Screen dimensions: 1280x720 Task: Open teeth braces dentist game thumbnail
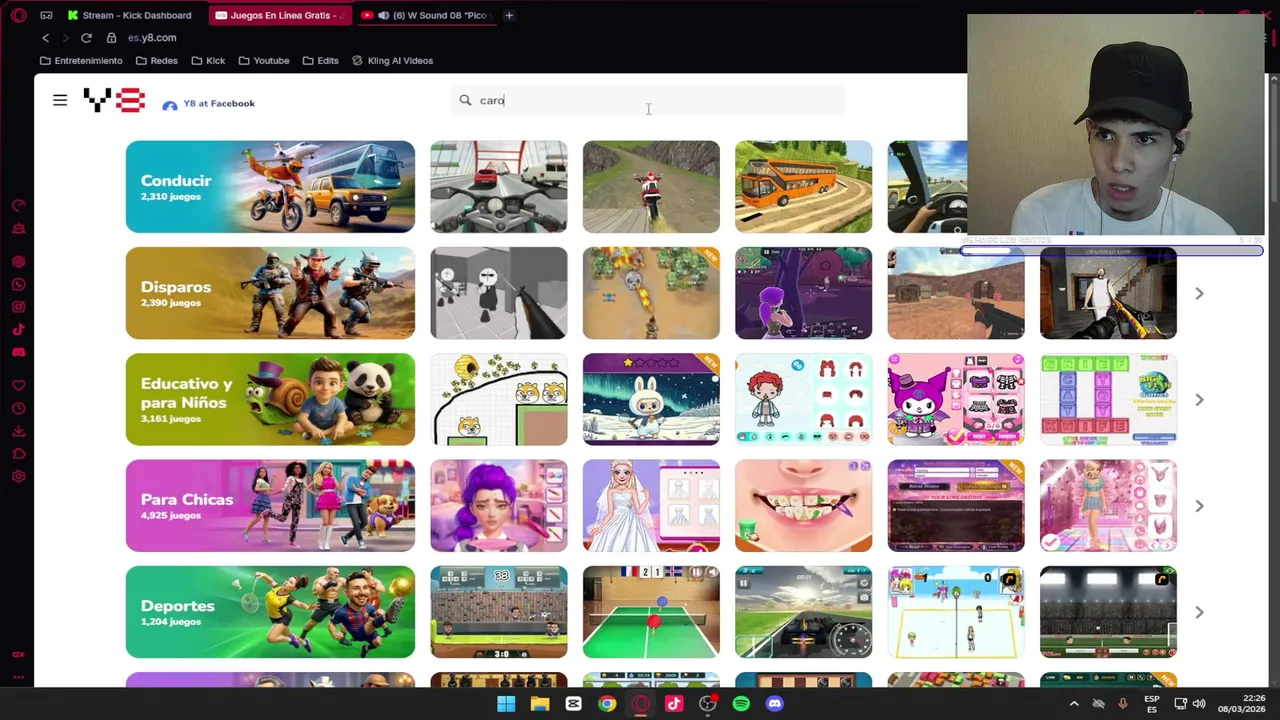[x=803, y=506]
